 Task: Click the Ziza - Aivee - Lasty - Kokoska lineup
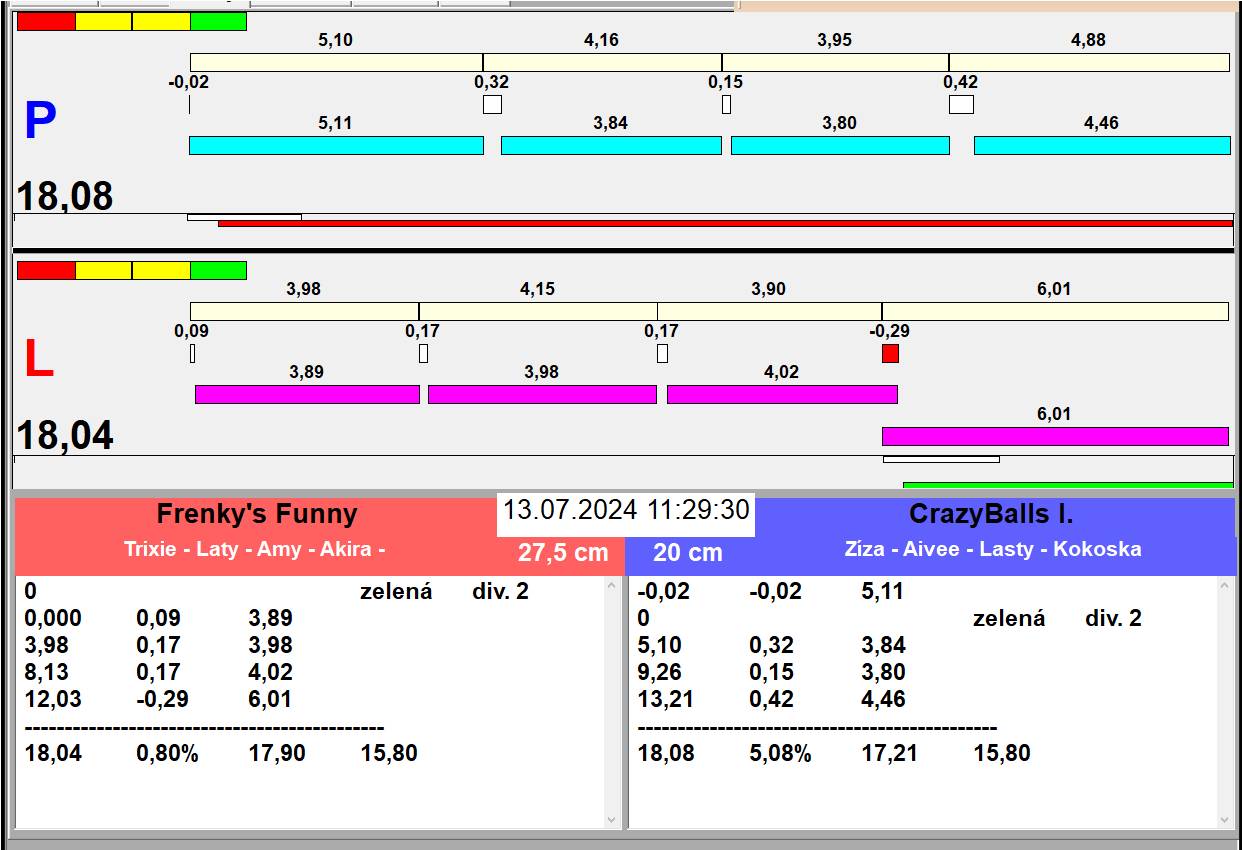pyautogui.click(x=993, y=549)
